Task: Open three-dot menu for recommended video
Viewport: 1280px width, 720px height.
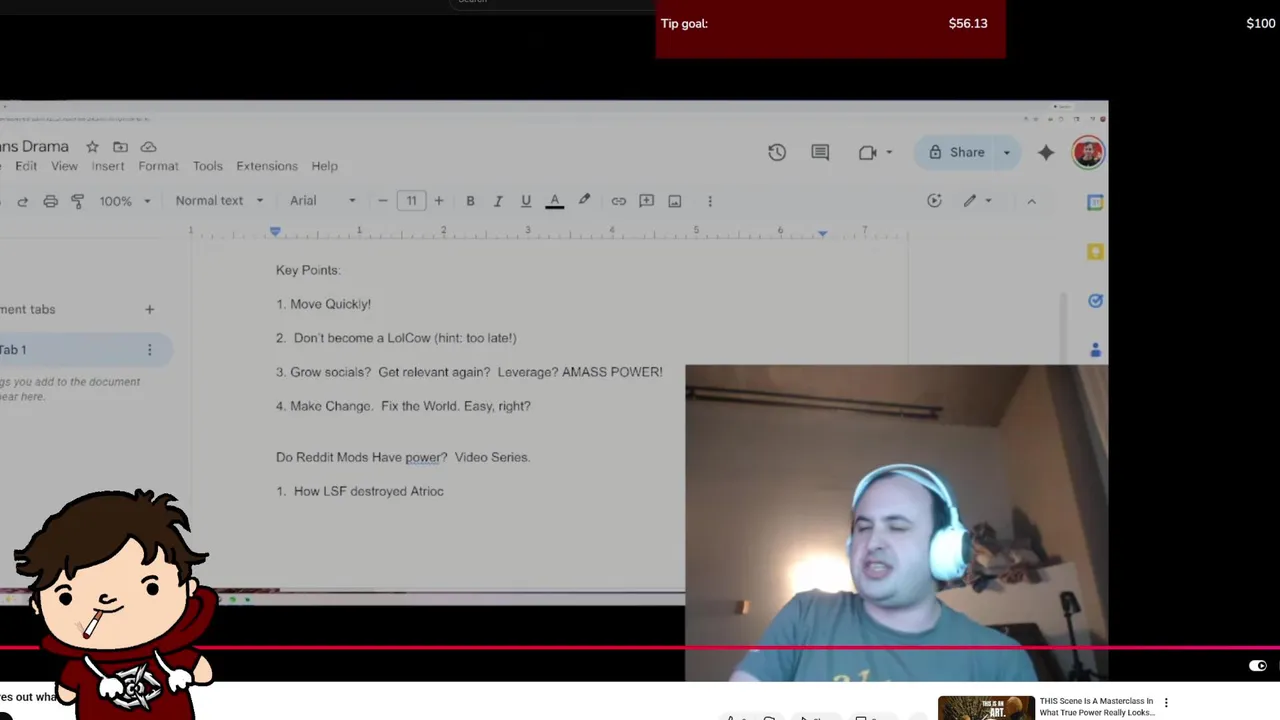Action: pyautogui.click(x=1165, y=703)
